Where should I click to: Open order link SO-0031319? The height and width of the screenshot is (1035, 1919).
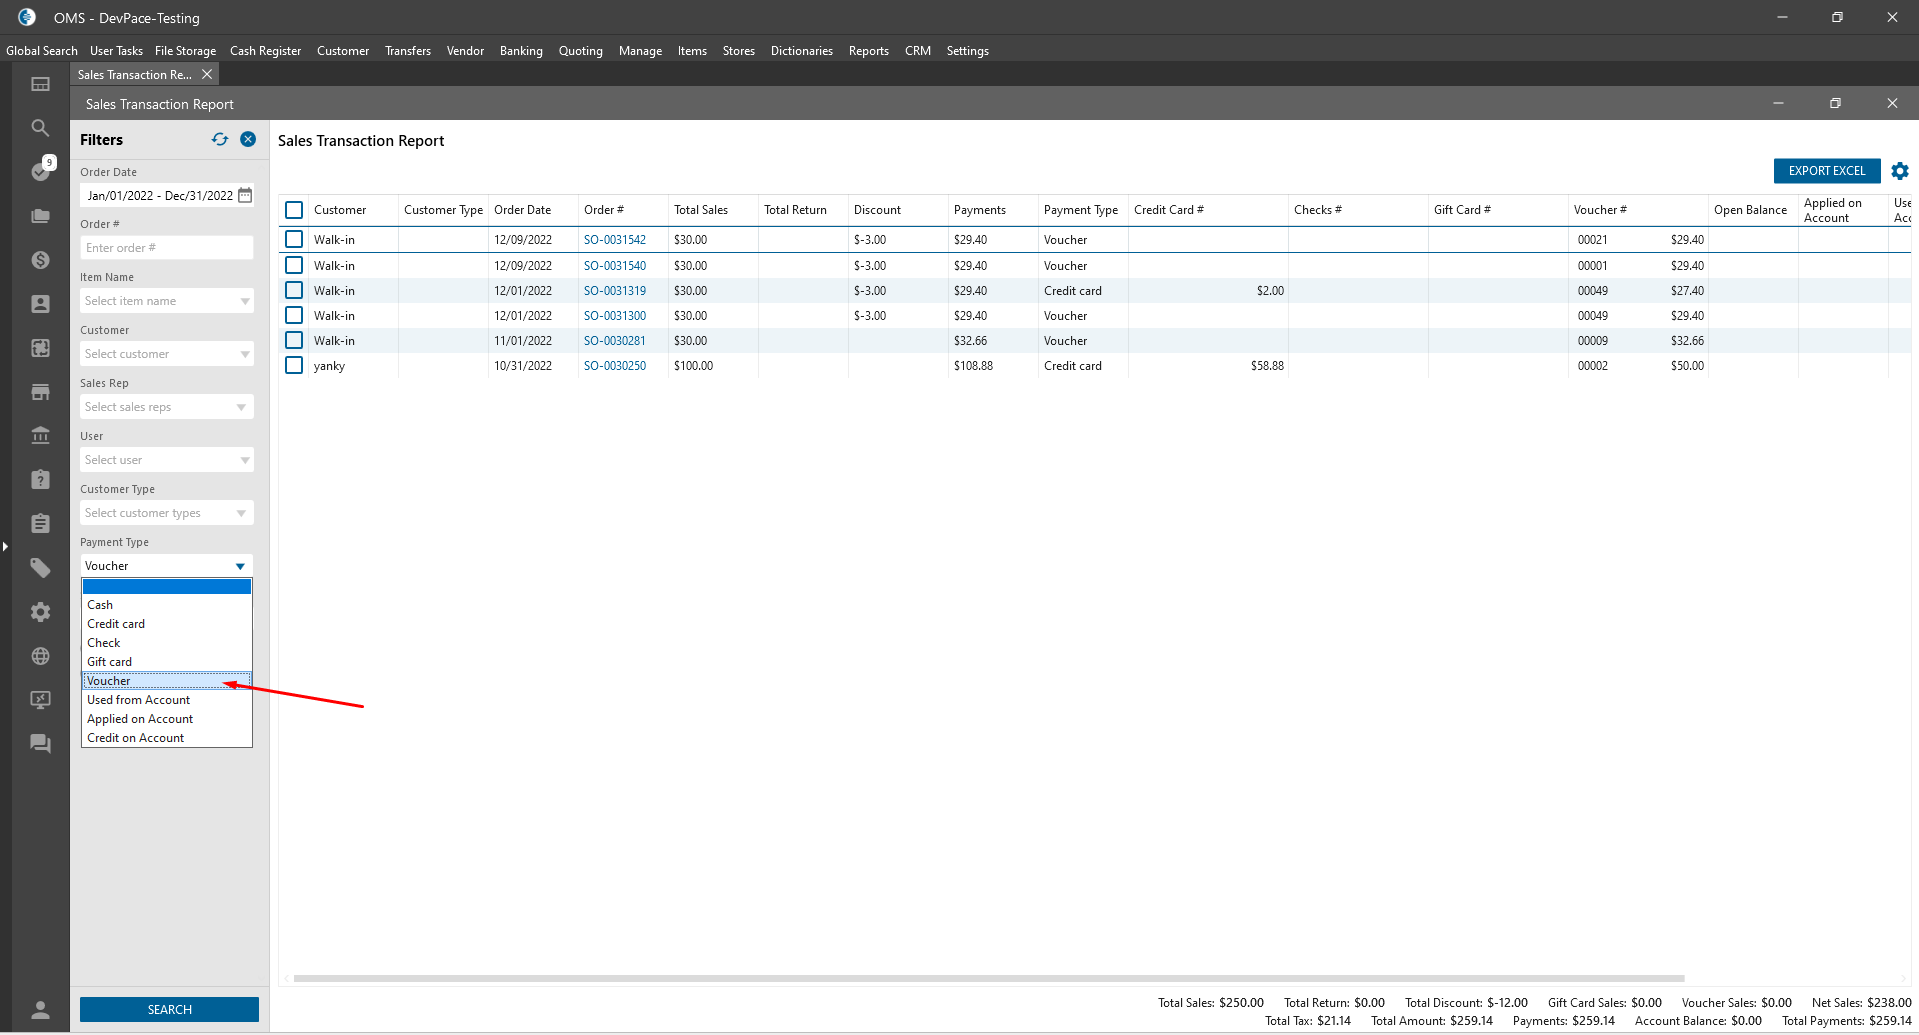615,291
